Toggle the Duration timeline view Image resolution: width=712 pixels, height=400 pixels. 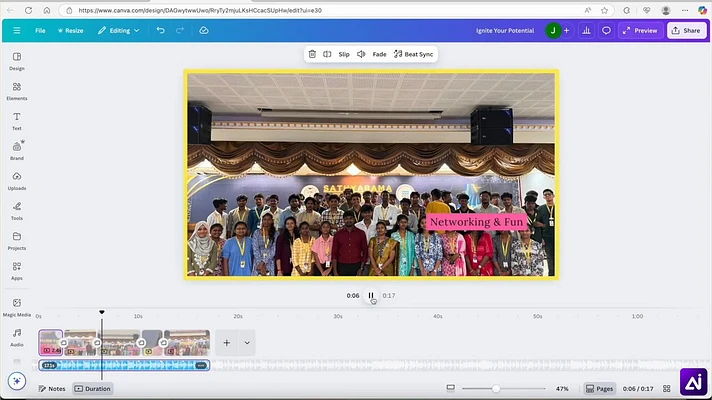[93, 389]
